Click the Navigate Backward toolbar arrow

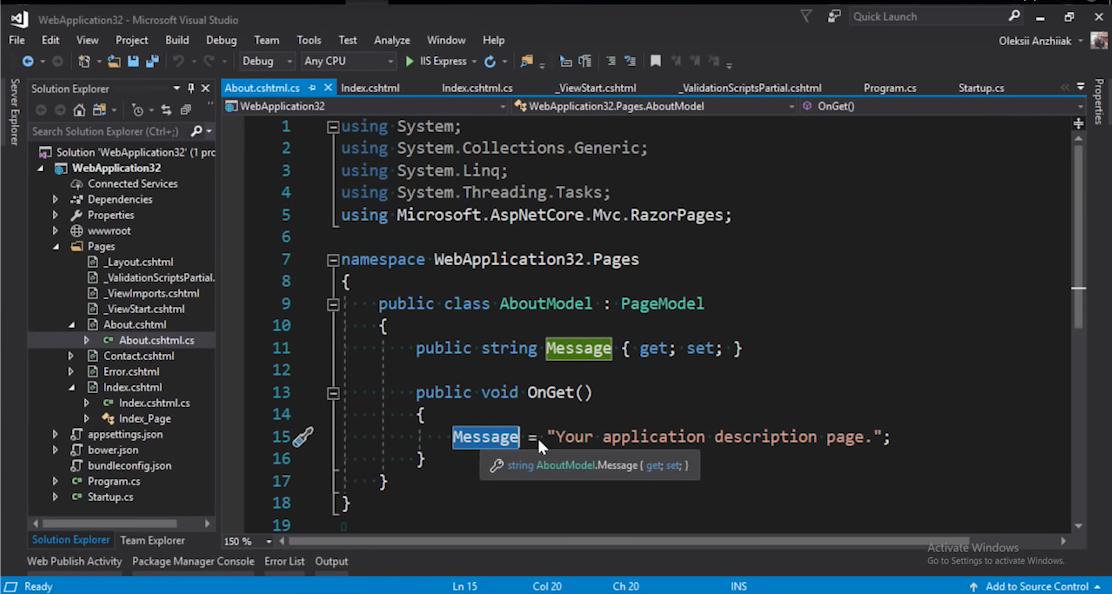point(28,62)
